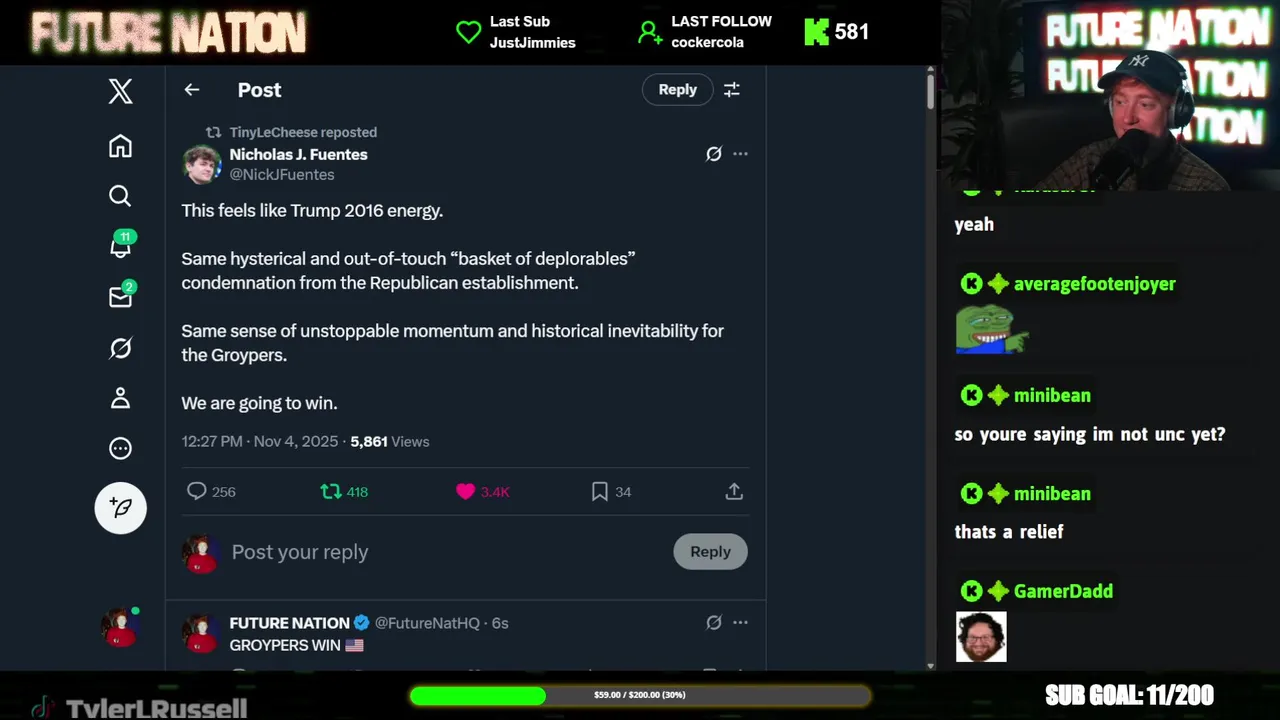Click JustJimmies last sub name
This screenshot has height=720, width=1280.
click(x=532, y=42)
